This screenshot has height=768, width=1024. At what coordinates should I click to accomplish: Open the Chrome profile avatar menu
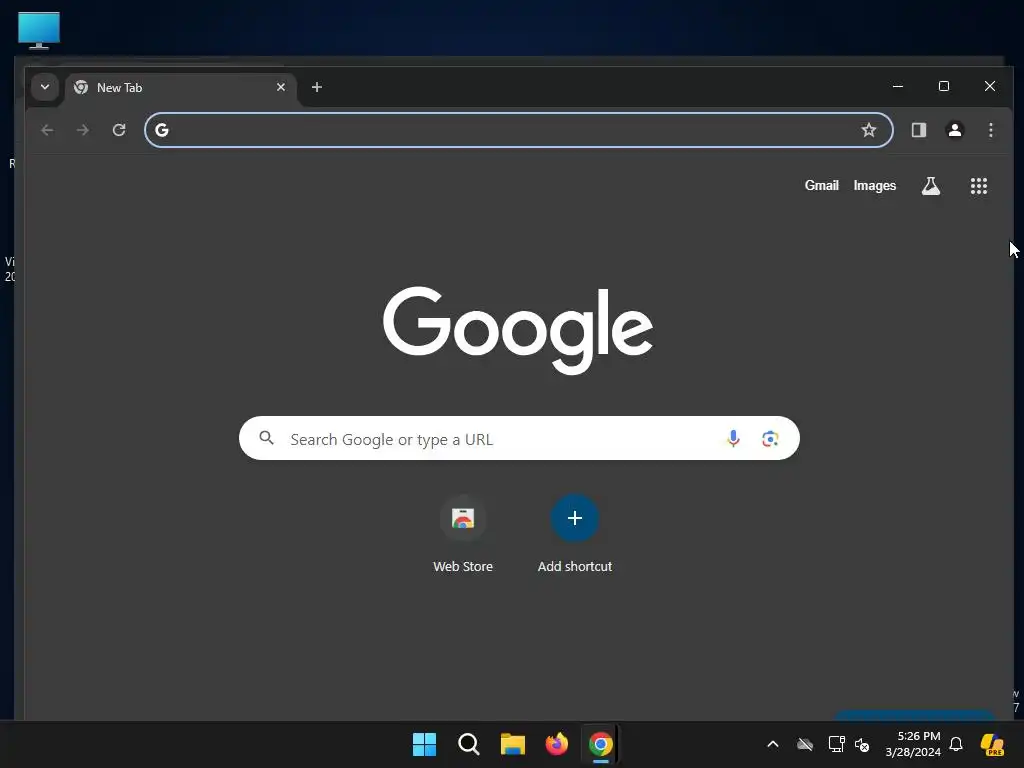tap(955, 130)
